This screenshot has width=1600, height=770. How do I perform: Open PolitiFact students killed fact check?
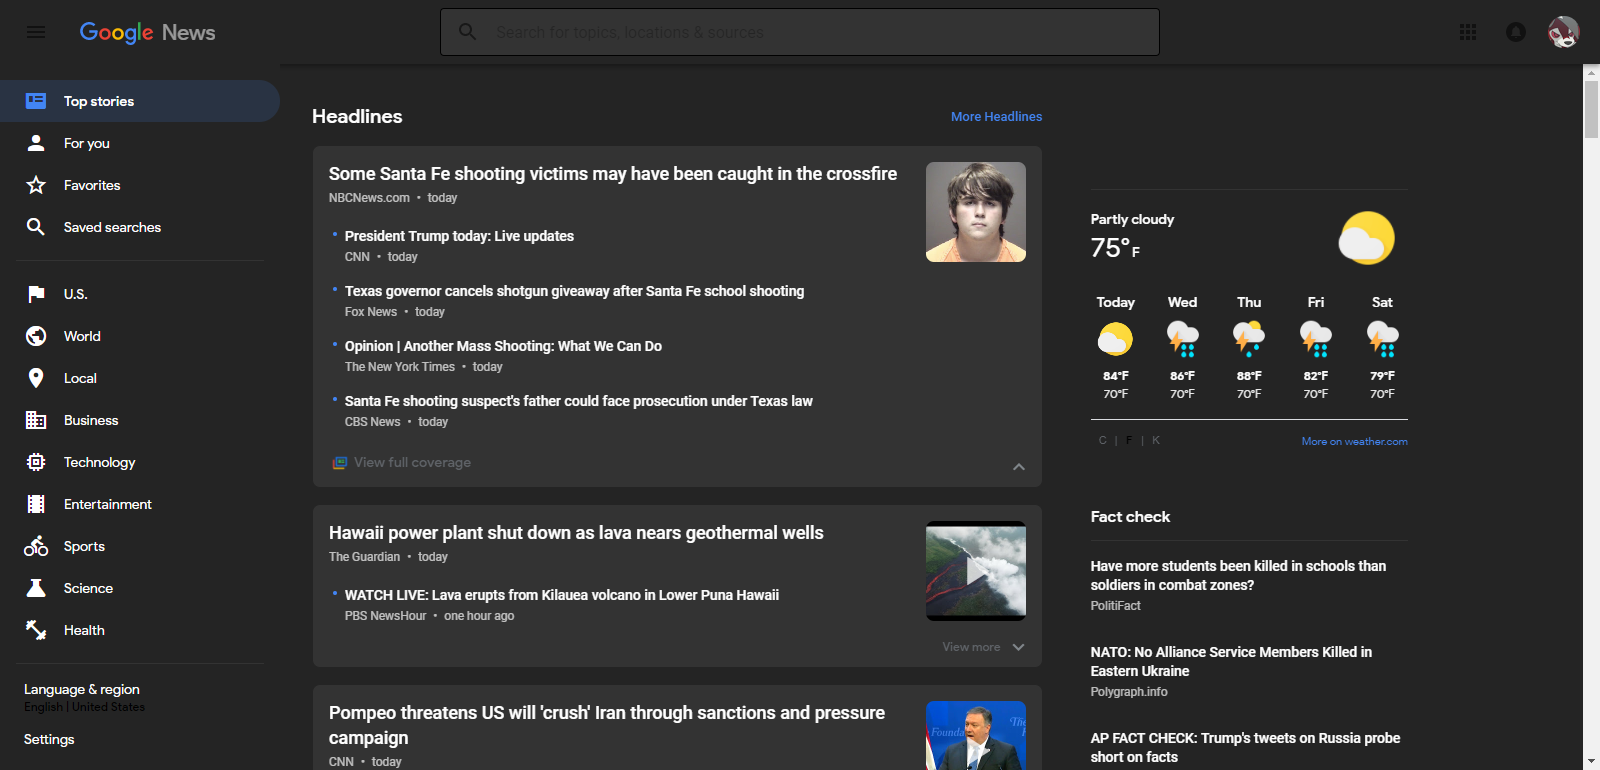click(x=1238, y=575)
